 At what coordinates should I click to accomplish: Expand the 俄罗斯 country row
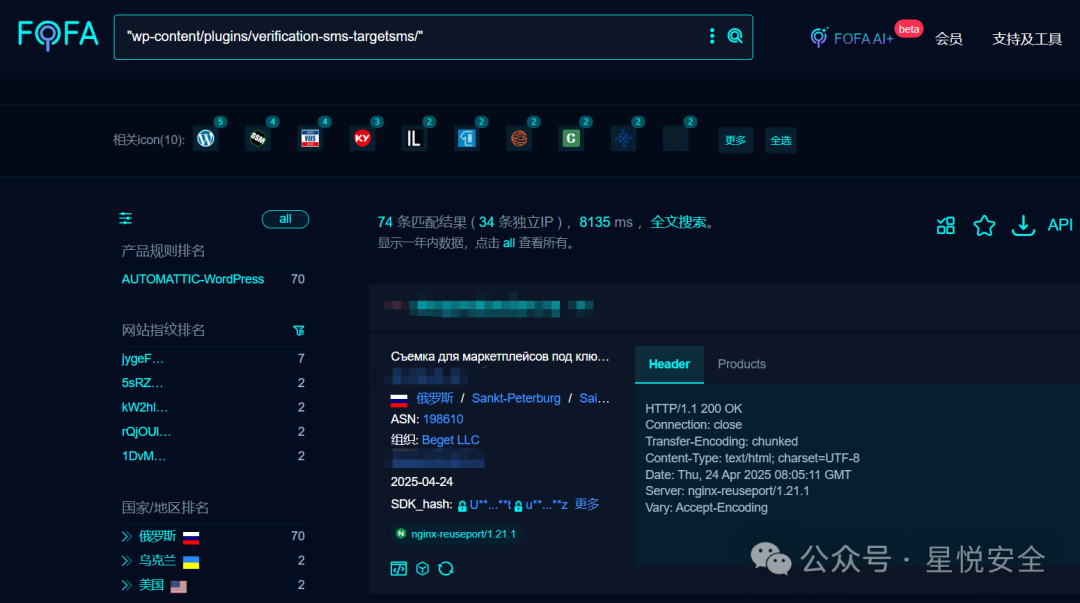pos(127,536)
